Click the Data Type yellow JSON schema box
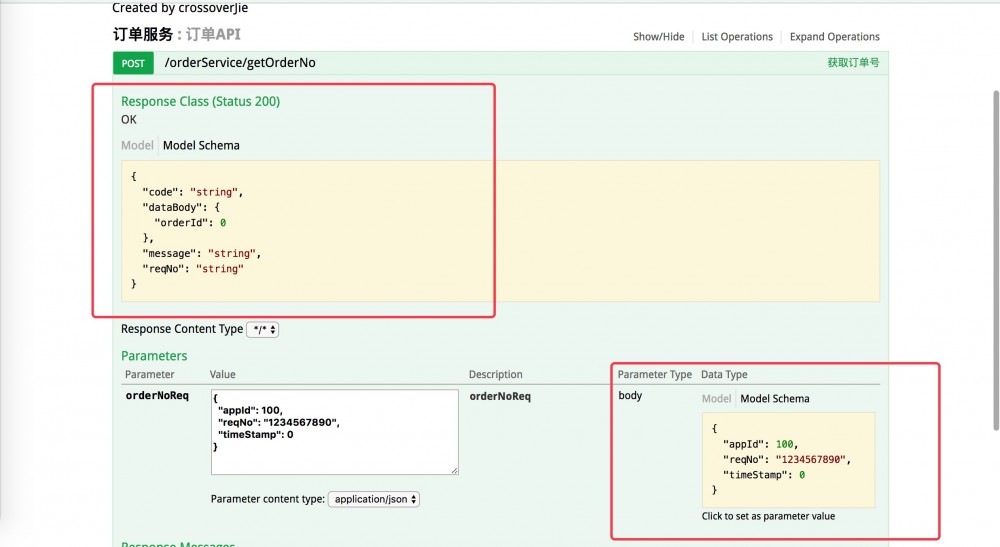 pos(787,459)
